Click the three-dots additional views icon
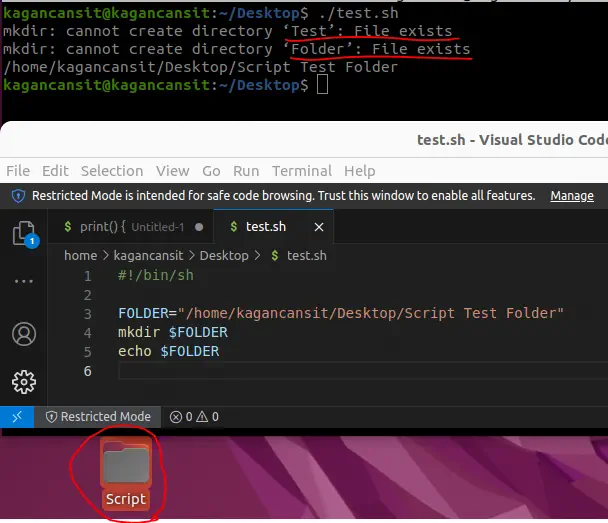The height and width of the screenshot is (523, 608). (x=23, y=282)
